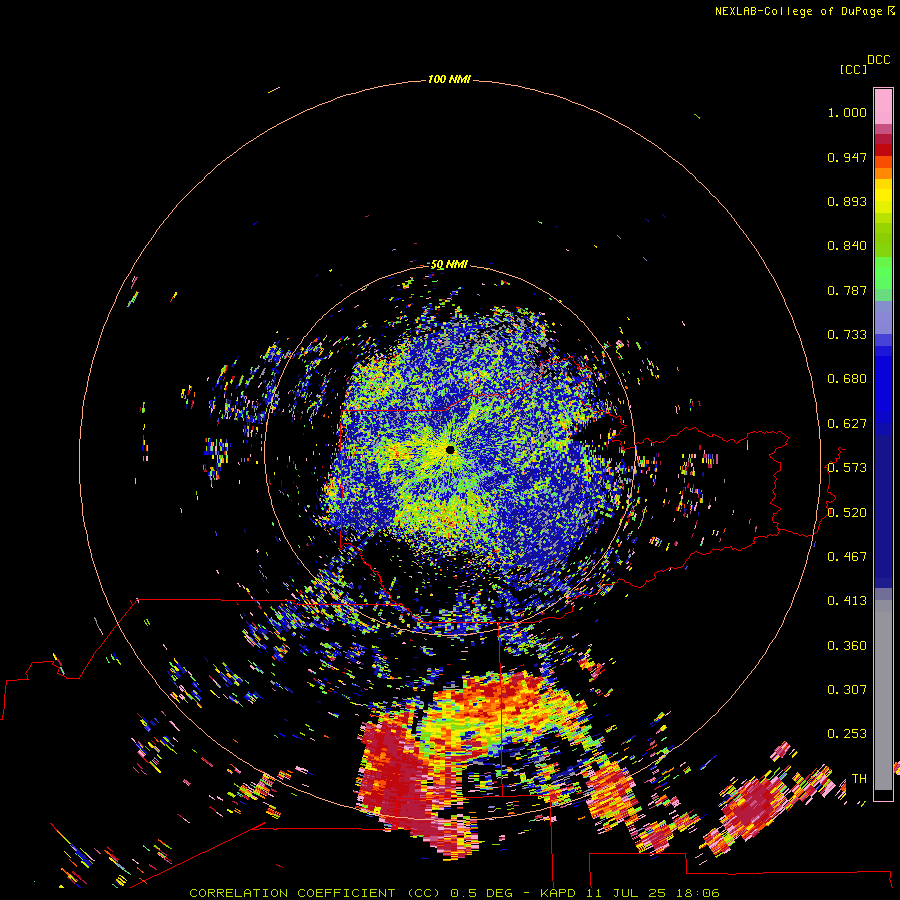The width and height of the screenshot is (900, 900).
Task: Click the 0.307 scale value
Action: point(847,689)
